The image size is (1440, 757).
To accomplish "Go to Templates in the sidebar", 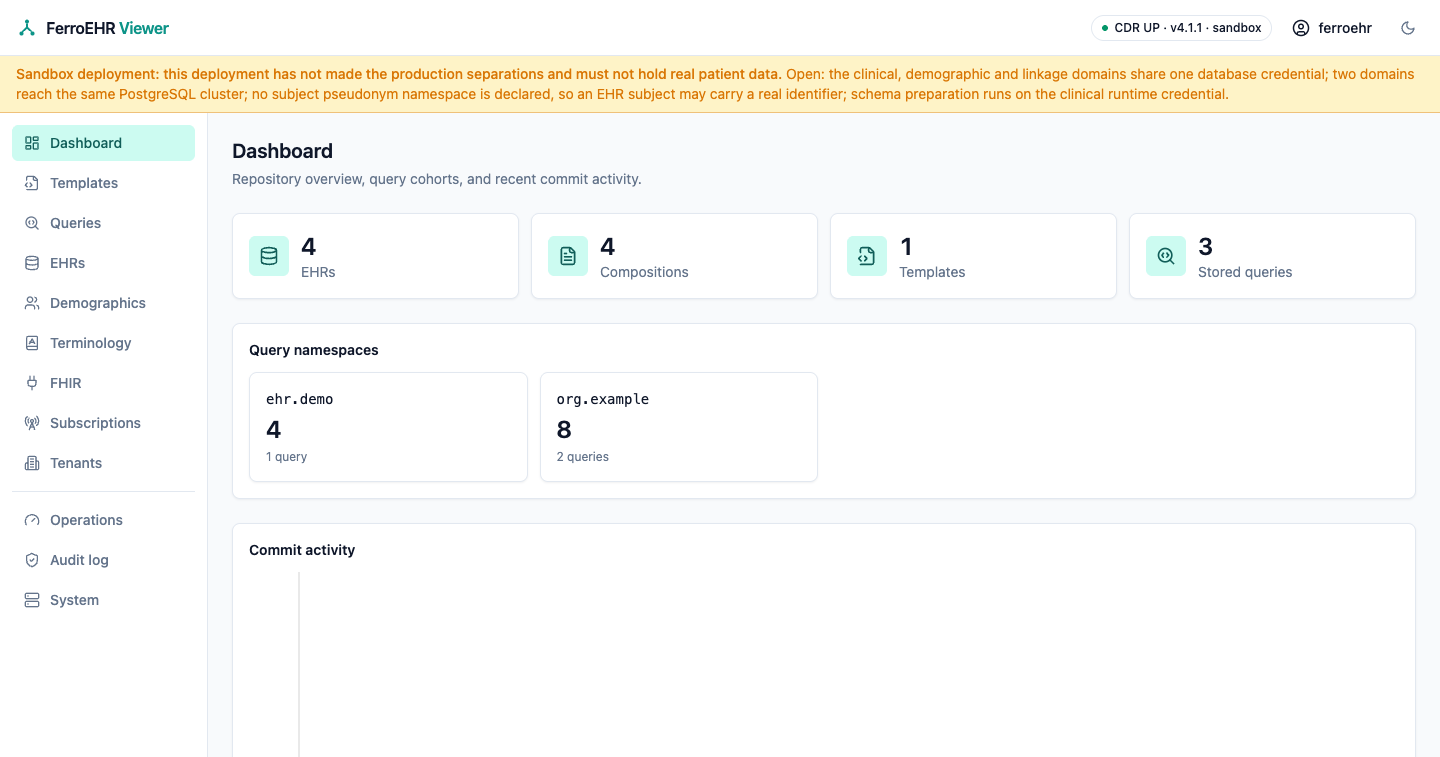I will point(103,183).
